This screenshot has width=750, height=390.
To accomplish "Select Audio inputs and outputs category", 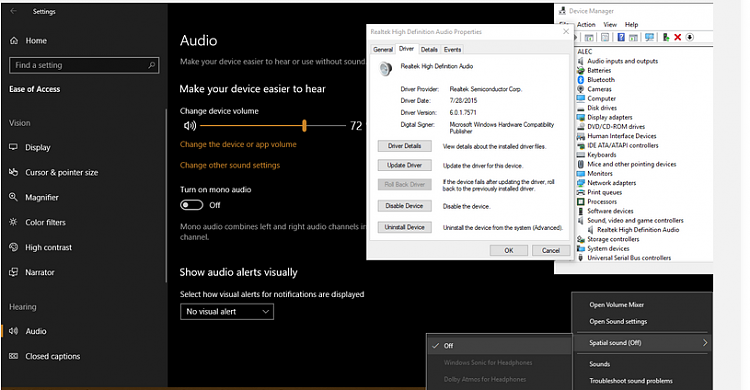I will point(622,61).
